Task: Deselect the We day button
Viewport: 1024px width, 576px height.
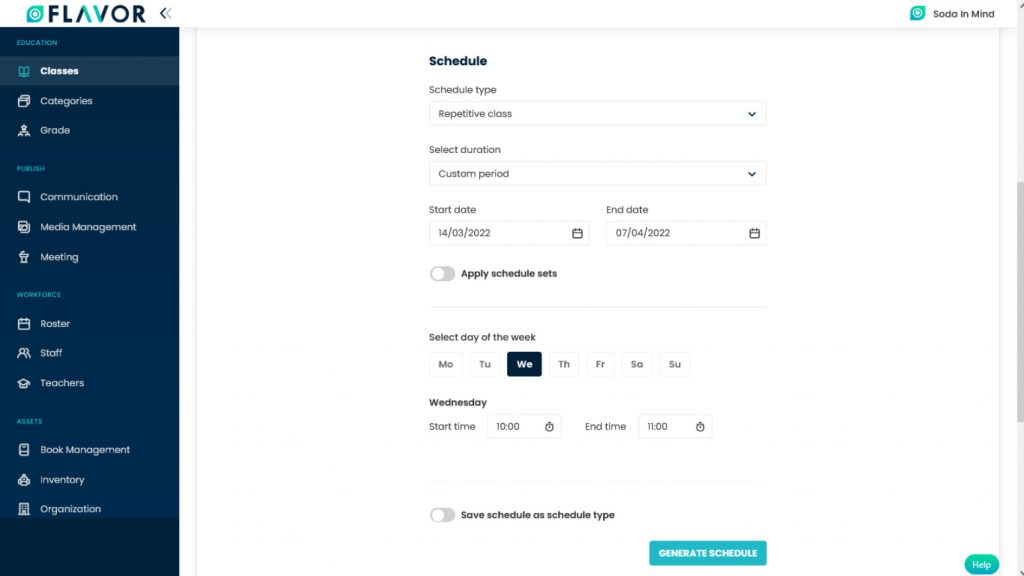Action: point(524,364)
